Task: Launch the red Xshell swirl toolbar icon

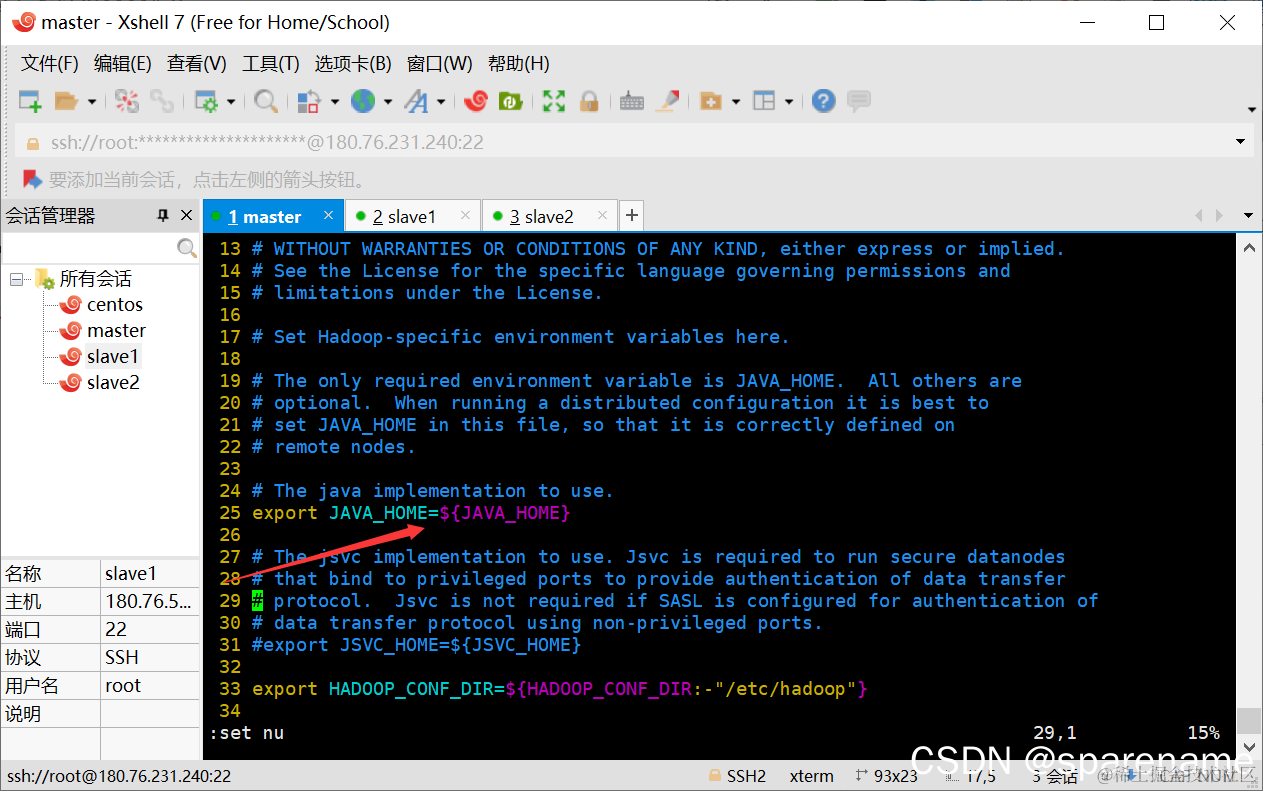Action: tap(476, 101)
